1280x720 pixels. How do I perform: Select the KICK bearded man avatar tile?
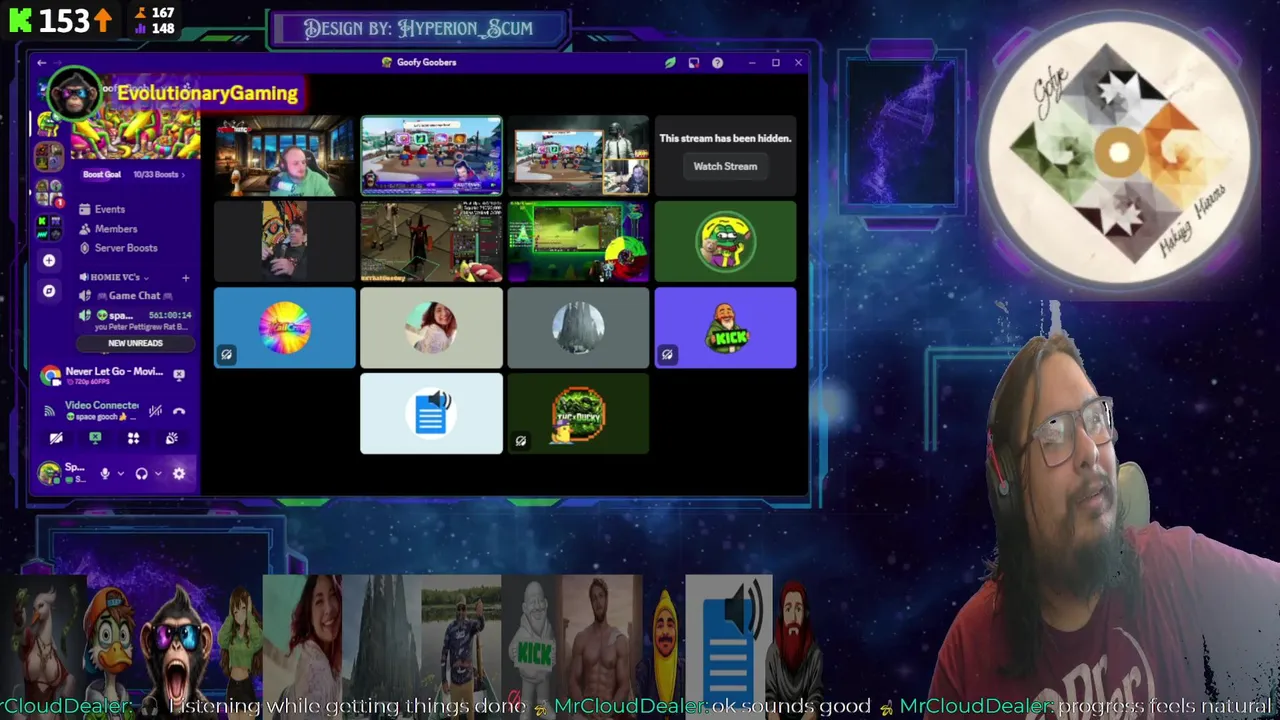[725, 328]
